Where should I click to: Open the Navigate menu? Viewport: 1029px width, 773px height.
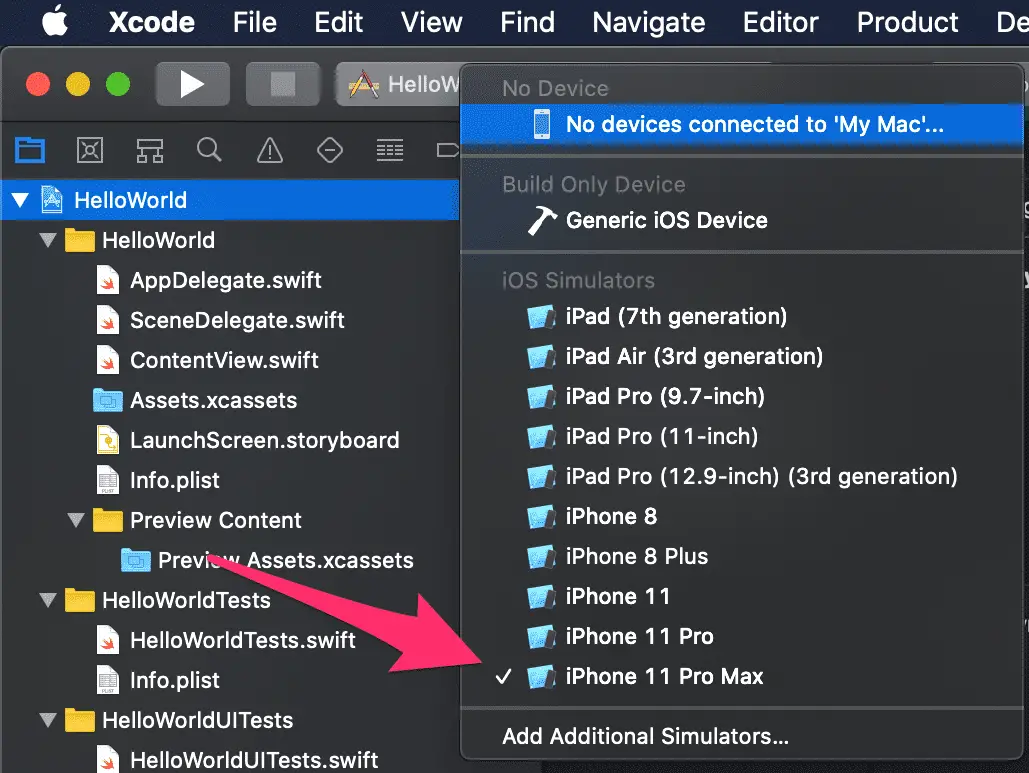648,22
